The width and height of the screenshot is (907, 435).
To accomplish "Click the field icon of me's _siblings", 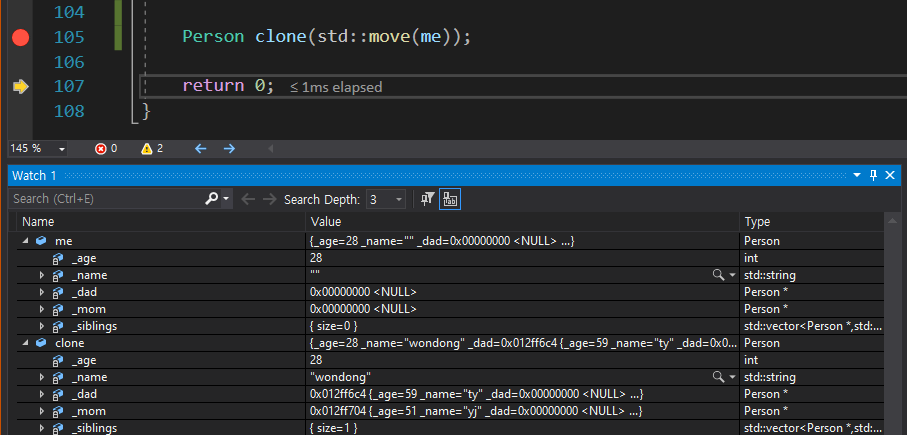I will [57, 326].
